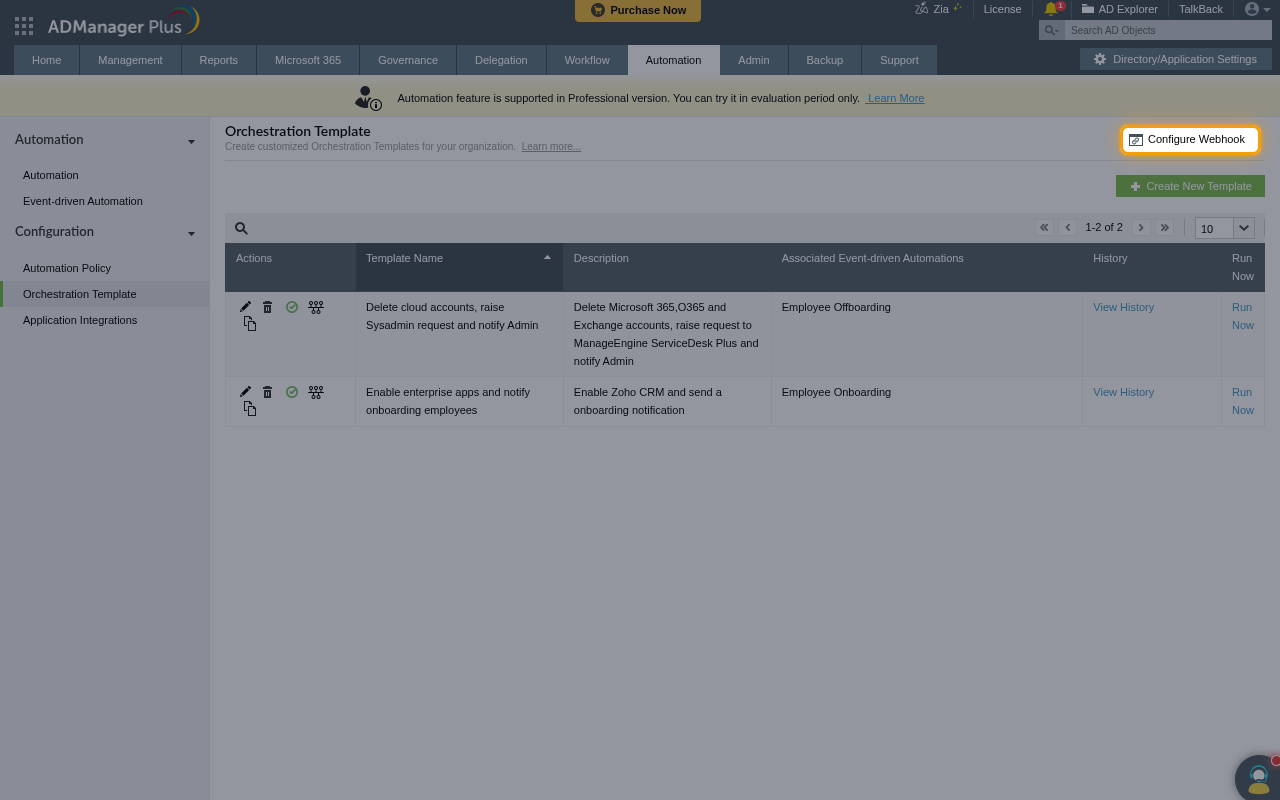
Task: Focus the Search AD Objects field
Action: coord(1167,30)
